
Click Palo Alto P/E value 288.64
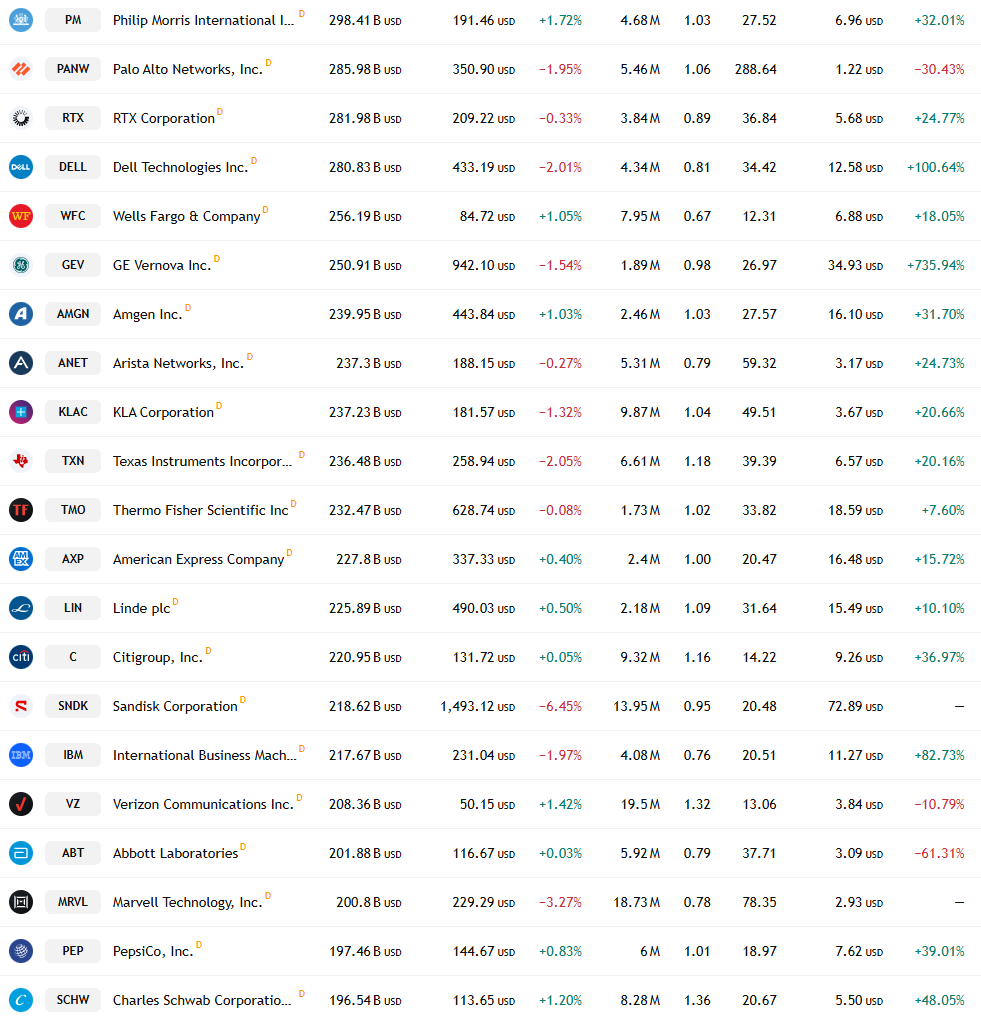pyautogui.click(x=755, y=70)
